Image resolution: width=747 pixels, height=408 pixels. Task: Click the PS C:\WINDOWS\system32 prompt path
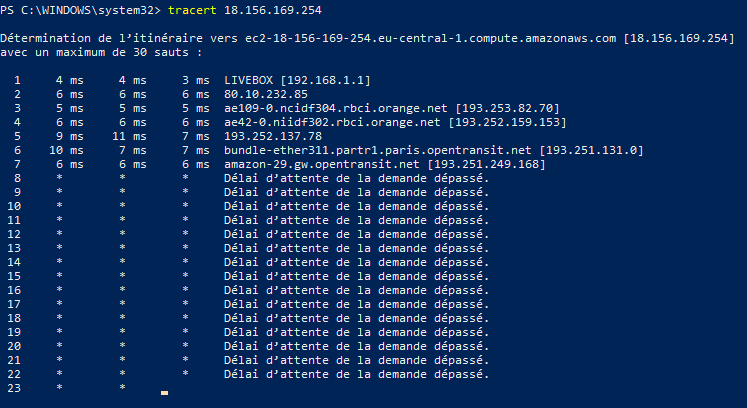pyautogui.click(x=77, y=9)
